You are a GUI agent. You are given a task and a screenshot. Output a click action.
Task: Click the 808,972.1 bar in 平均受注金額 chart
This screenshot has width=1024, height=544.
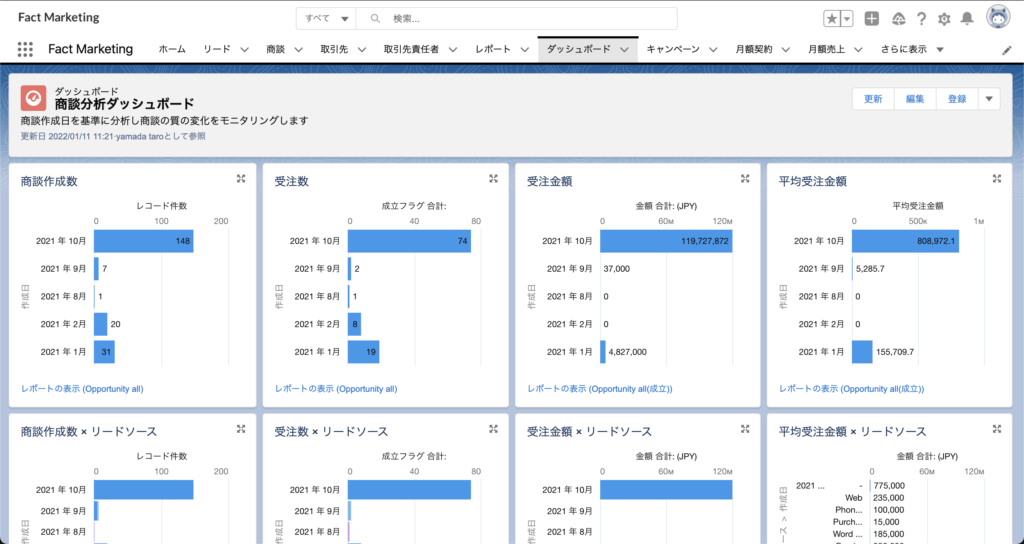pos(905,241)
